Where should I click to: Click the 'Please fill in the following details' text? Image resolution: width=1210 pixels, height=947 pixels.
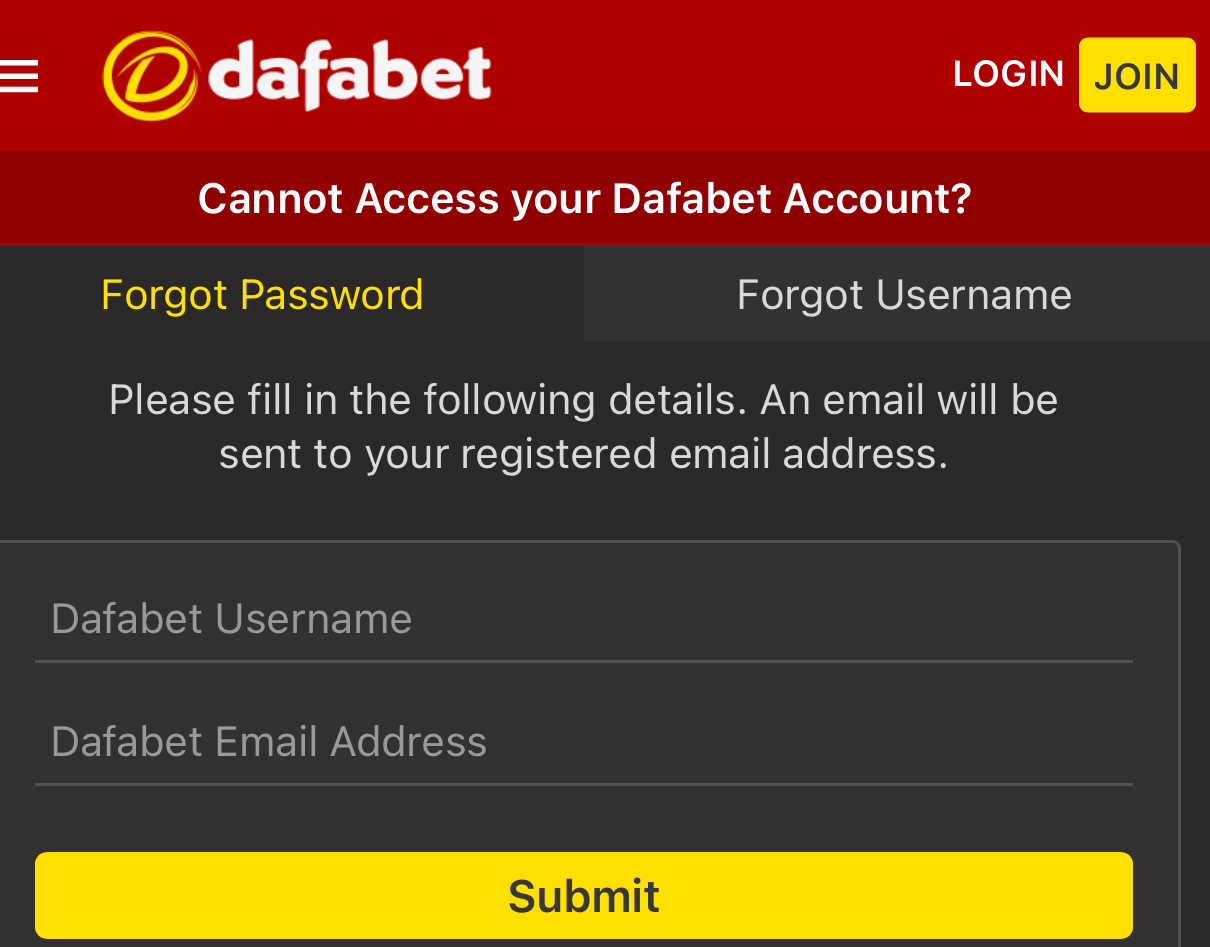coord(428,400)
